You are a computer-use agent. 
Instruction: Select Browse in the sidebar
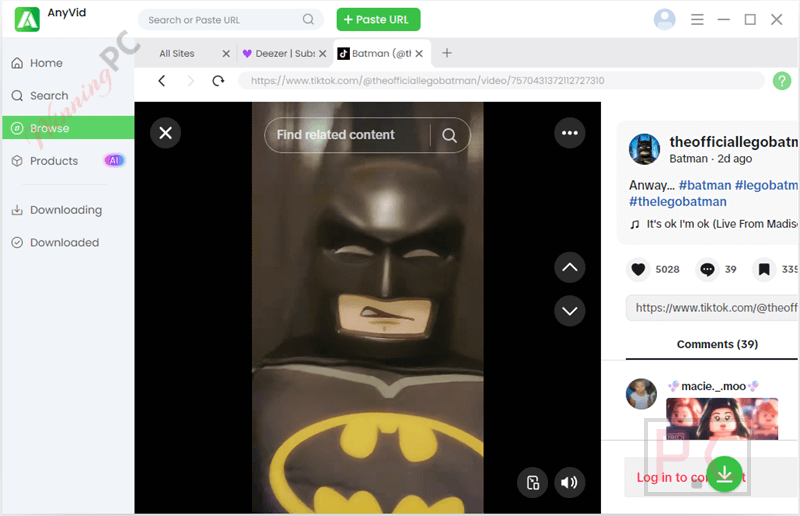click(x=68, y=128)
